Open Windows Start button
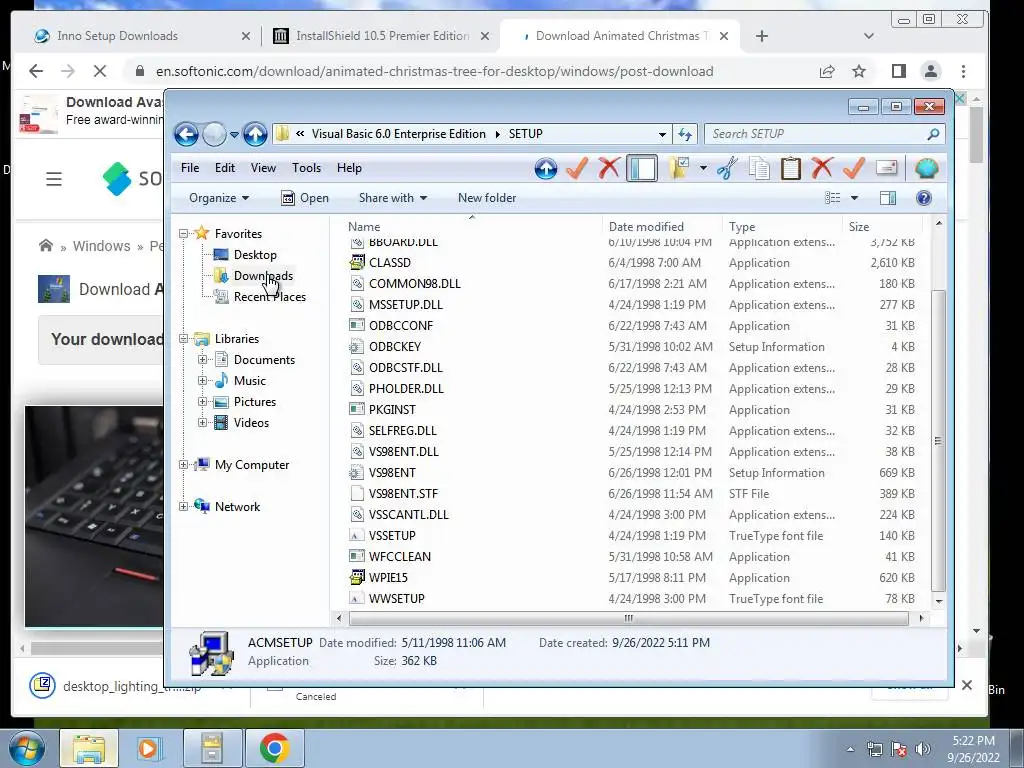The width and height of the screenshot is (1024, 768). [x=26, y=748]
